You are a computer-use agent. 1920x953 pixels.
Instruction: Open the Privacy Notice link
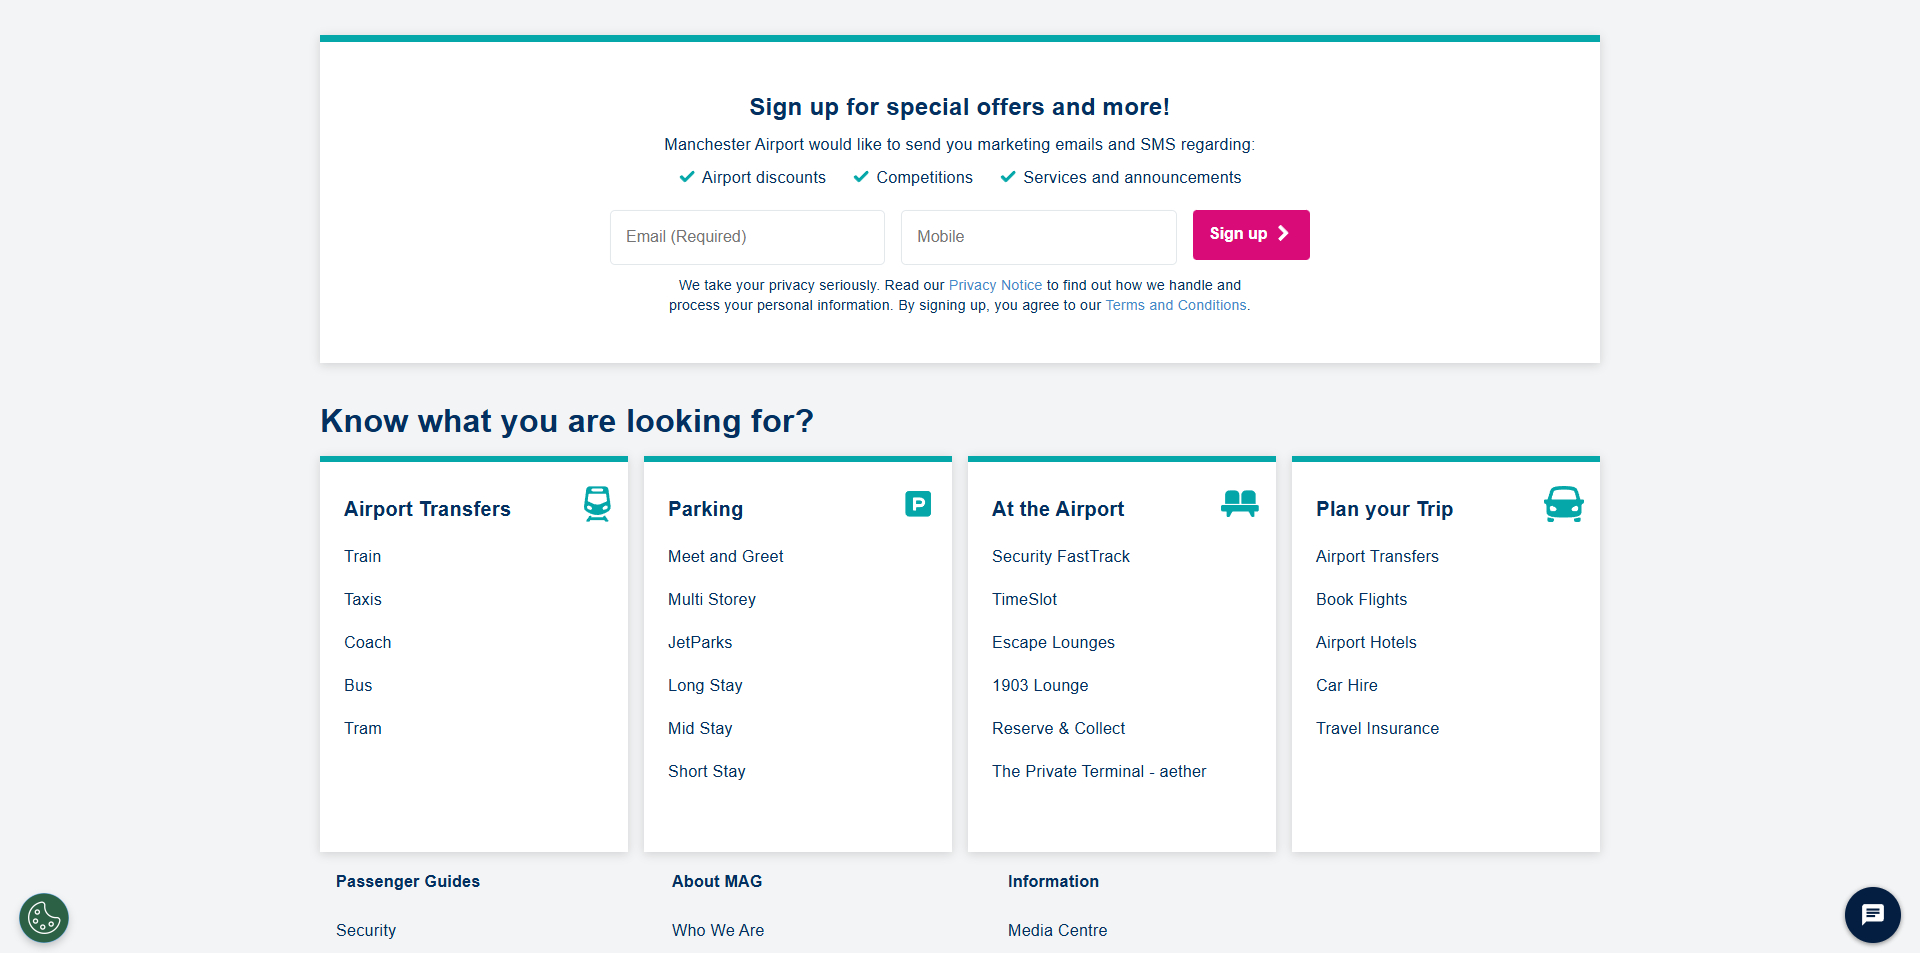point(995,285)
